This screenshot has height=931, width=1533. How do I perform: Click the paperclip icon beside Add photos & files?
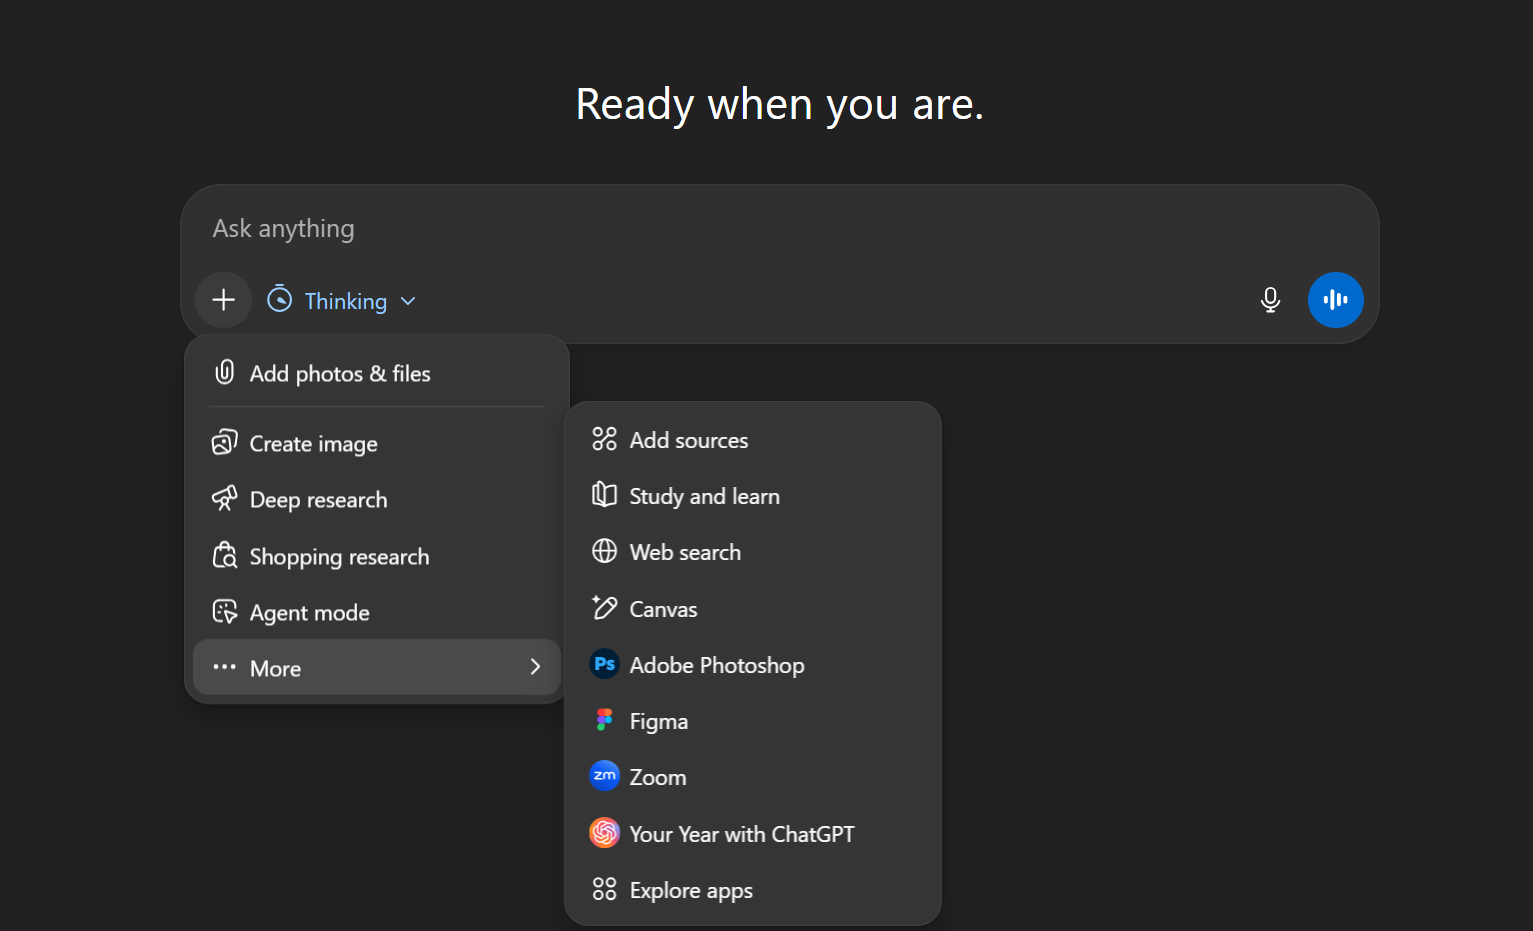(226, 372)
